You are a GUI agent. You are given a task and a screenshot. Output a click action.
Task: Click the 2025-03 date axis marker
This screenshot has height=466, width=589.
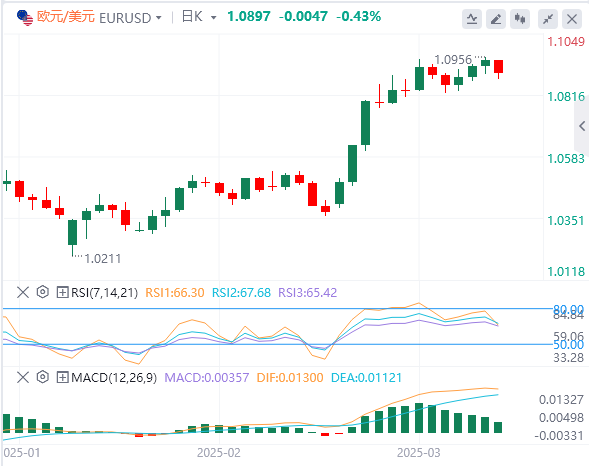418,452
